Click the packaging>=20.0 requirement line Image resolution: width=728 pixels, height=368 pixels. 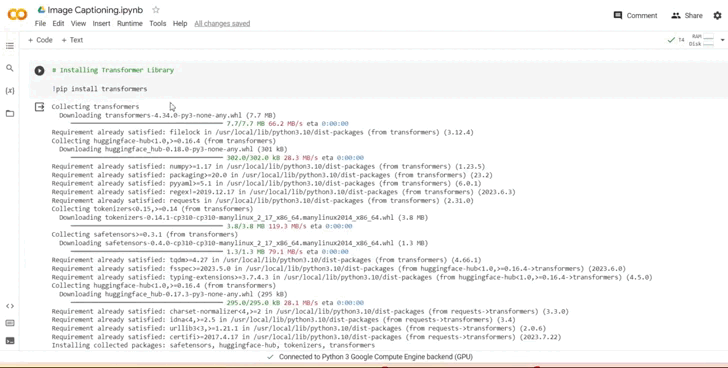tap(272, 175)
